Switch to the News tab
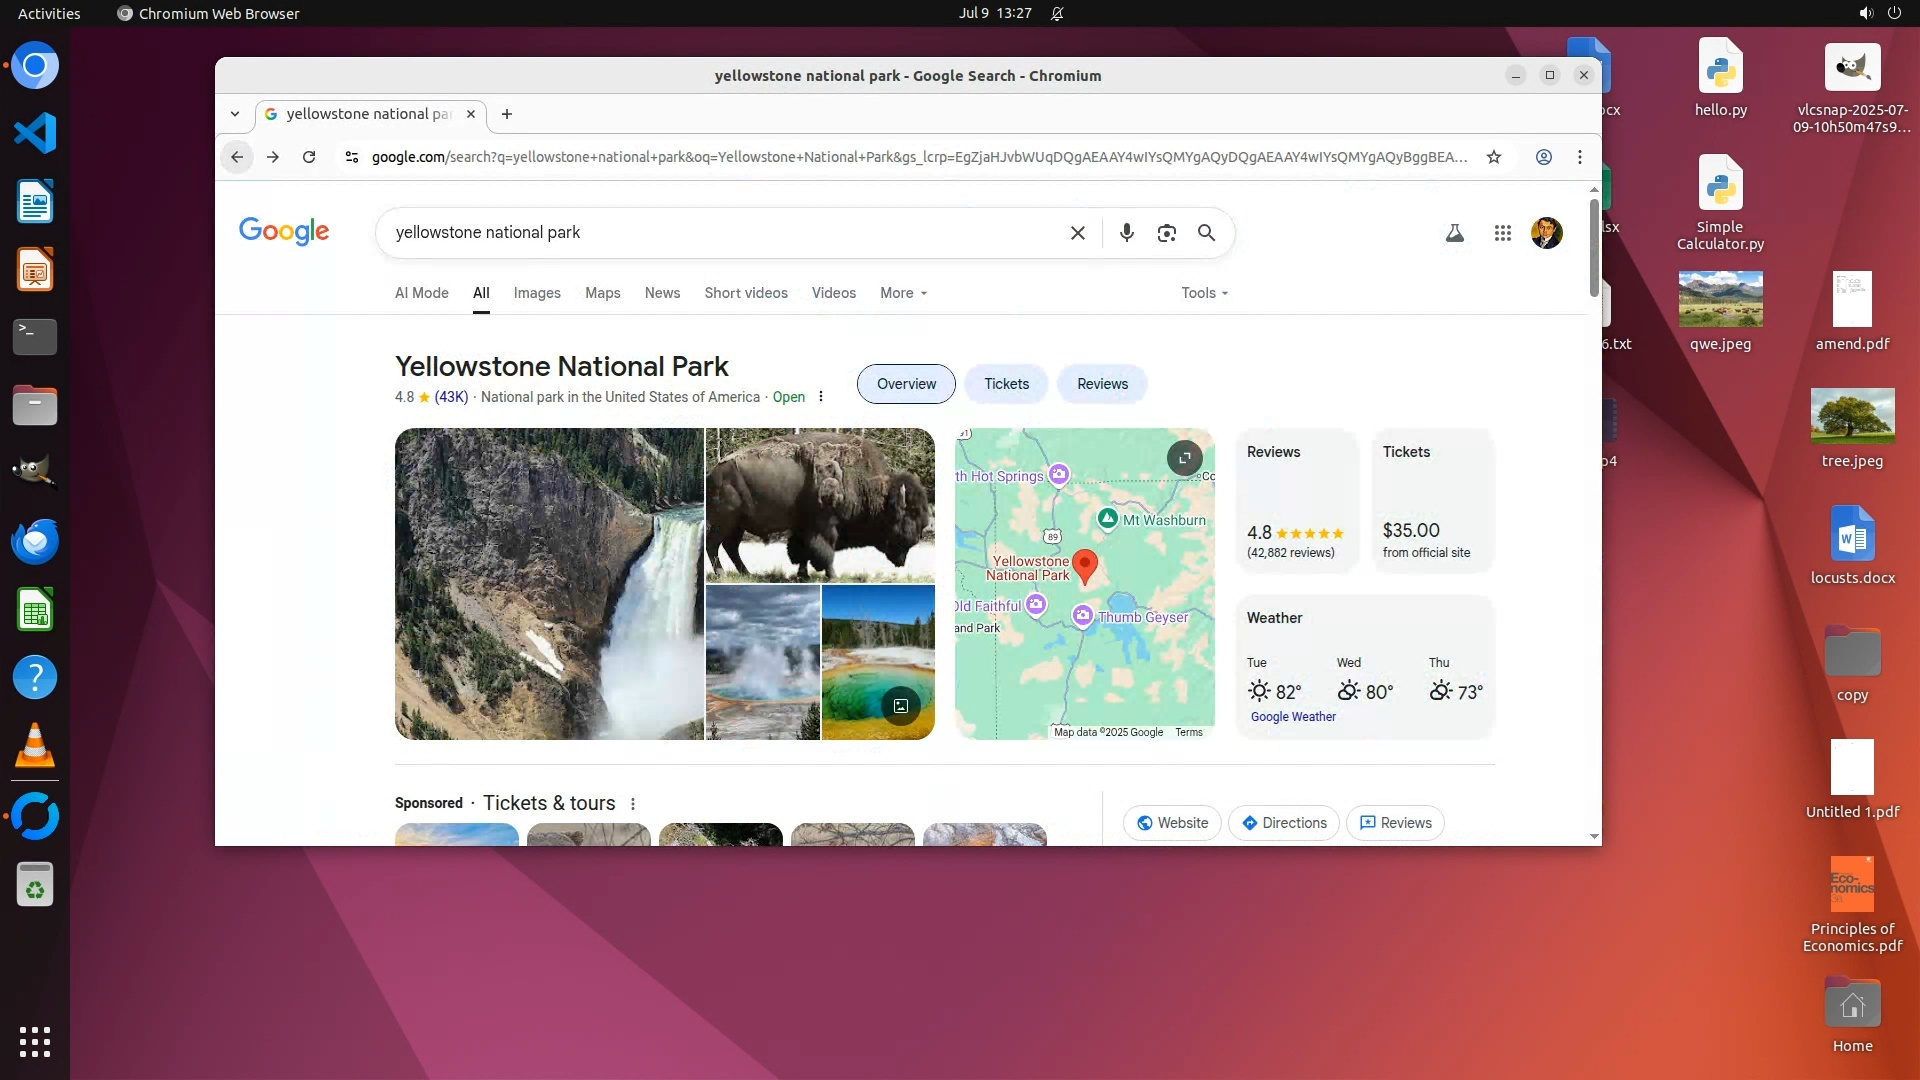 (662, 293)
